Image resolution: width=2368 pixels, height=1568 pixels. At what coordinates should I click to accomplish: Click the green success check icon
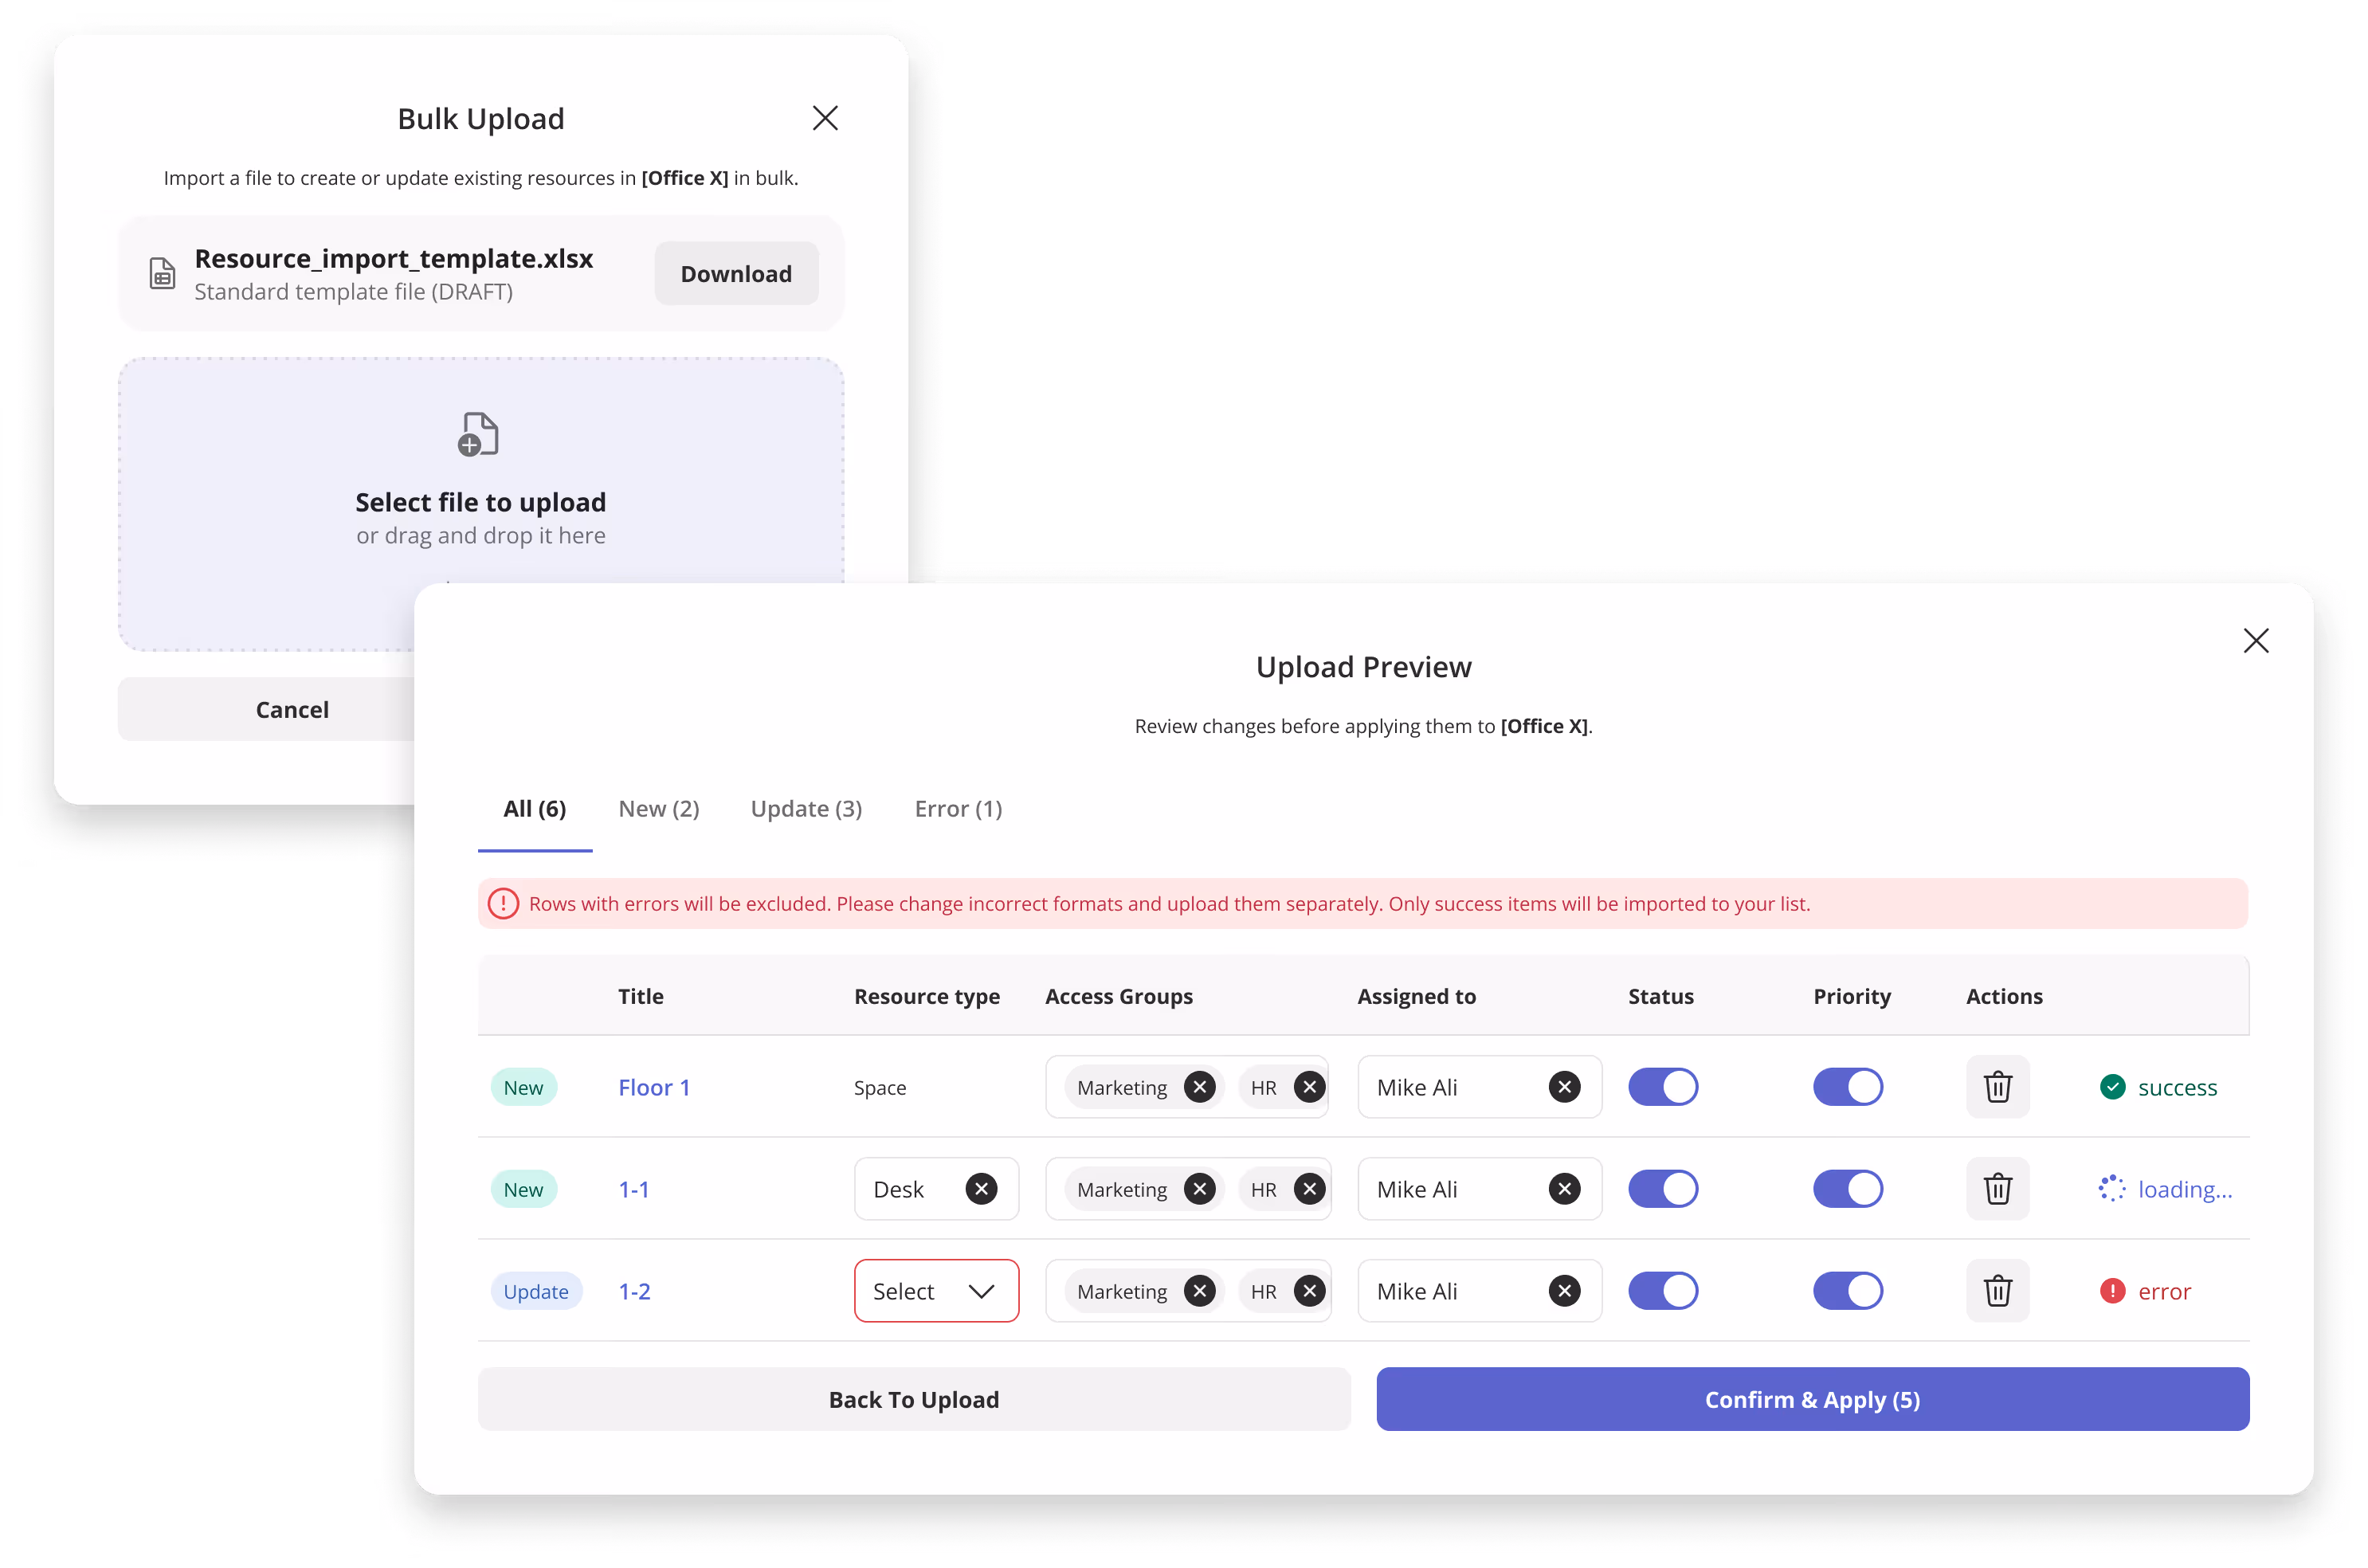(2112, 1087)
